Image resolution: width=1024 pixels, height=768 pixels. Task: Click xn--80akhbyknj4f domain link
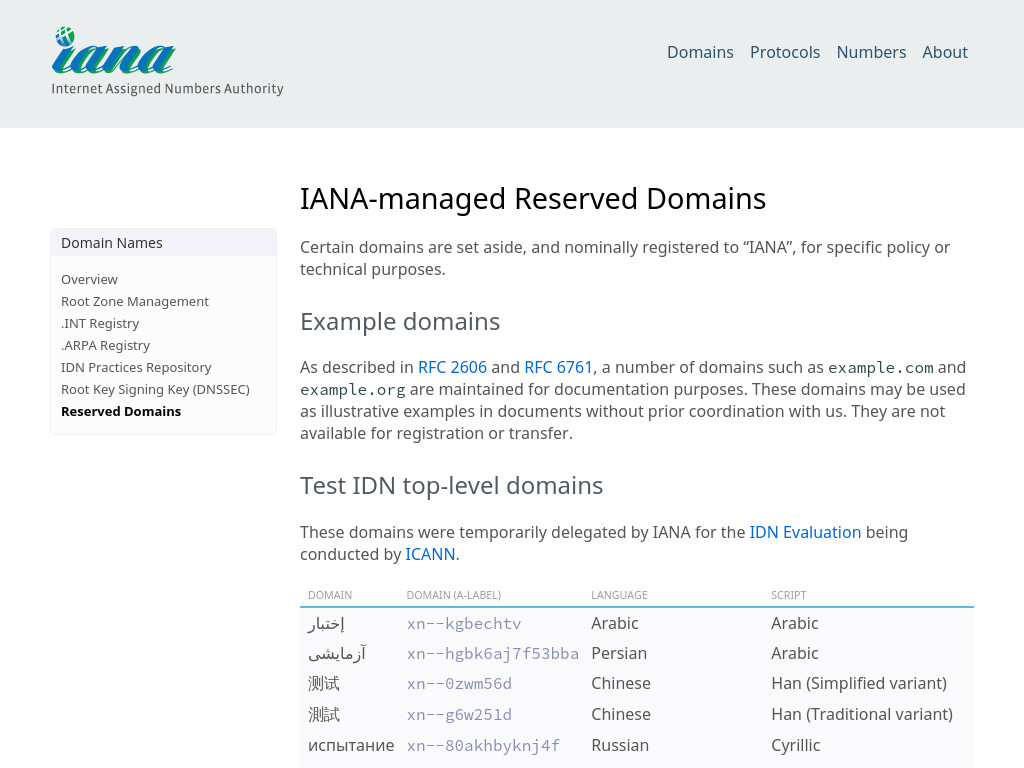pyautogui.click(x=483, y=745)
